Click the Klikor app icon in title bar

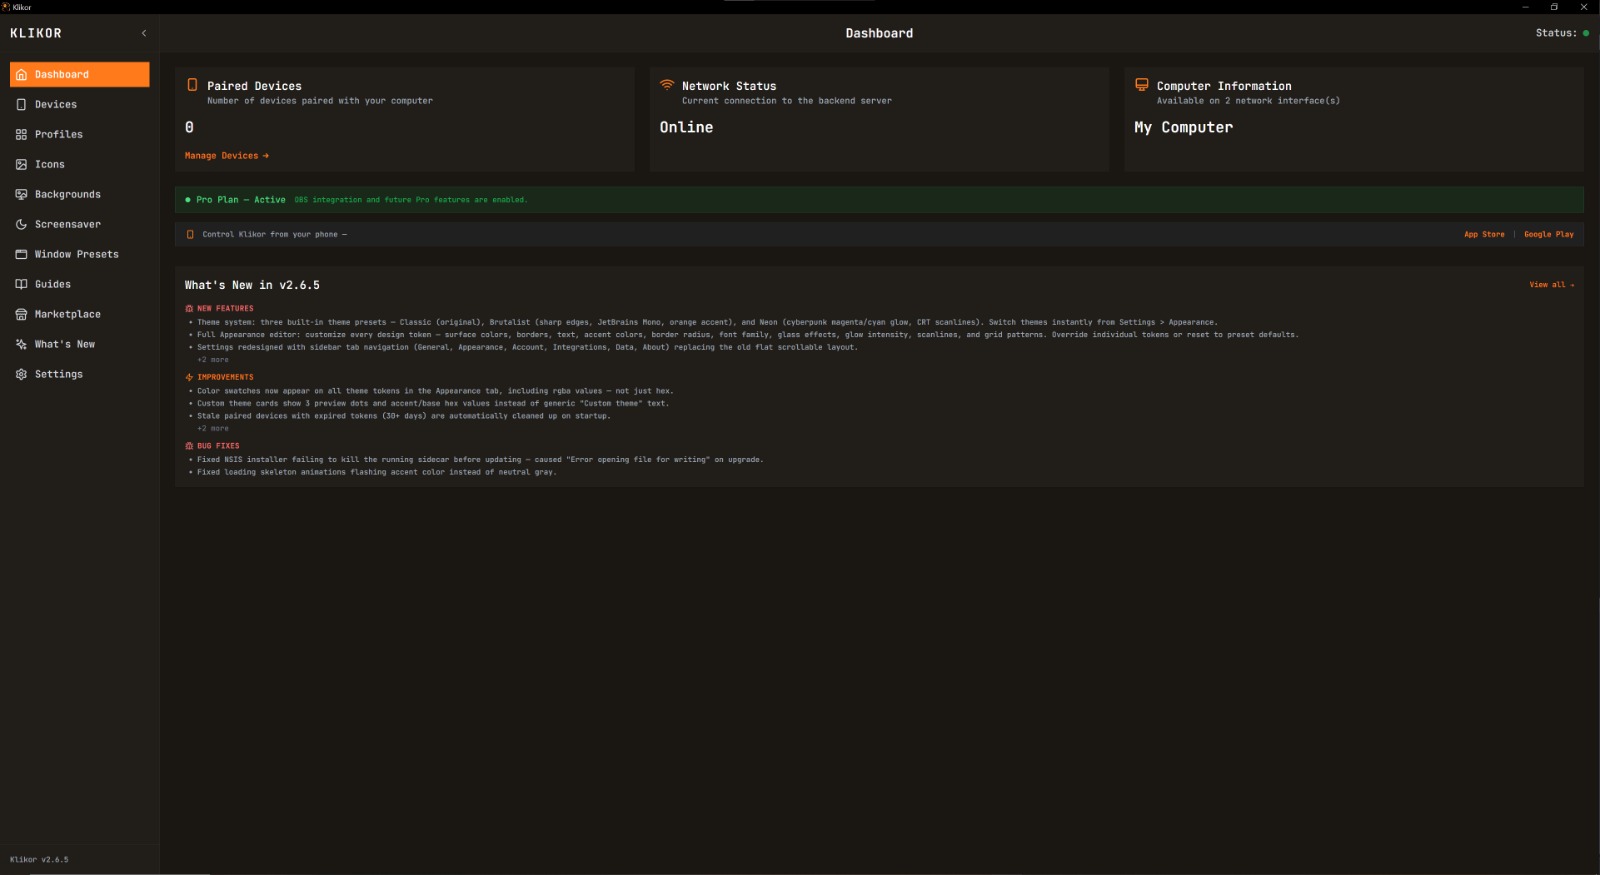point(6,6)
